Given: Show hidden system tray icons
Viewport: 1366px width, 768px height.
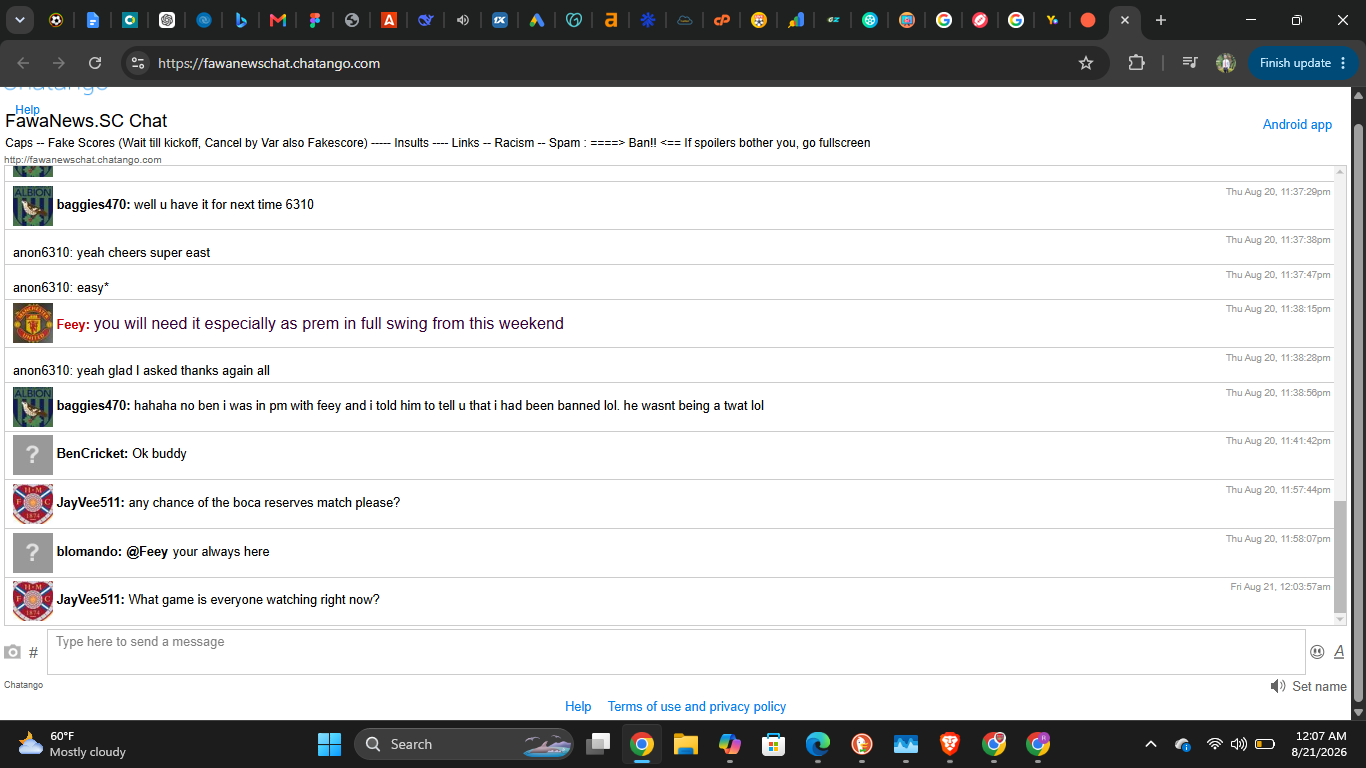Looking at the screenshot, I should click(1151, 744).
